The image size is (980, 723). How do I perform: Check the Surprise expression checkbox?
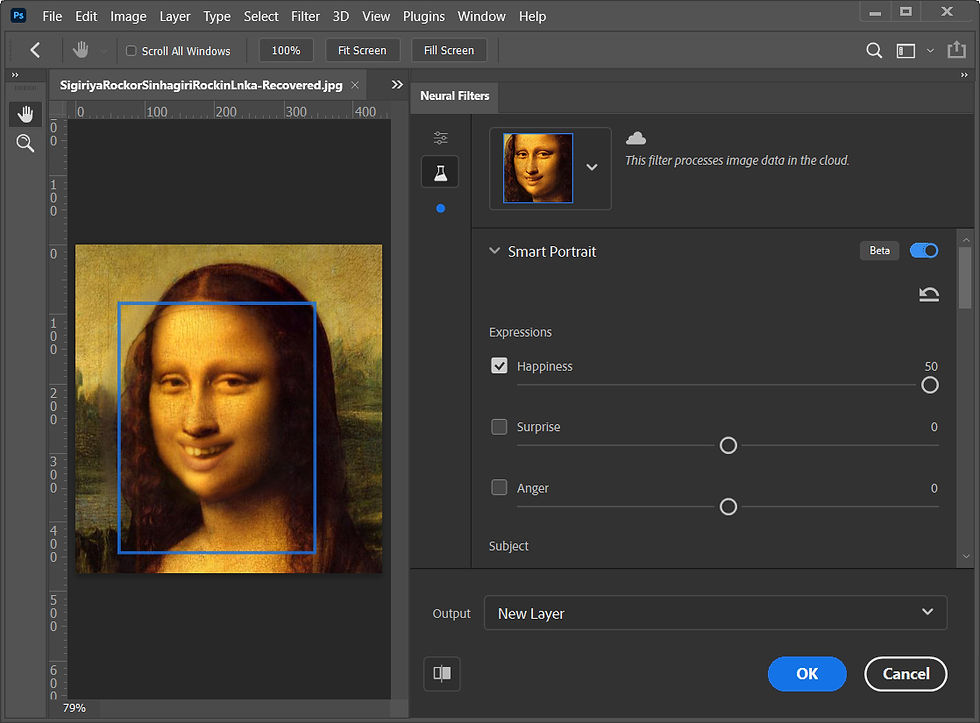[499, 427]
